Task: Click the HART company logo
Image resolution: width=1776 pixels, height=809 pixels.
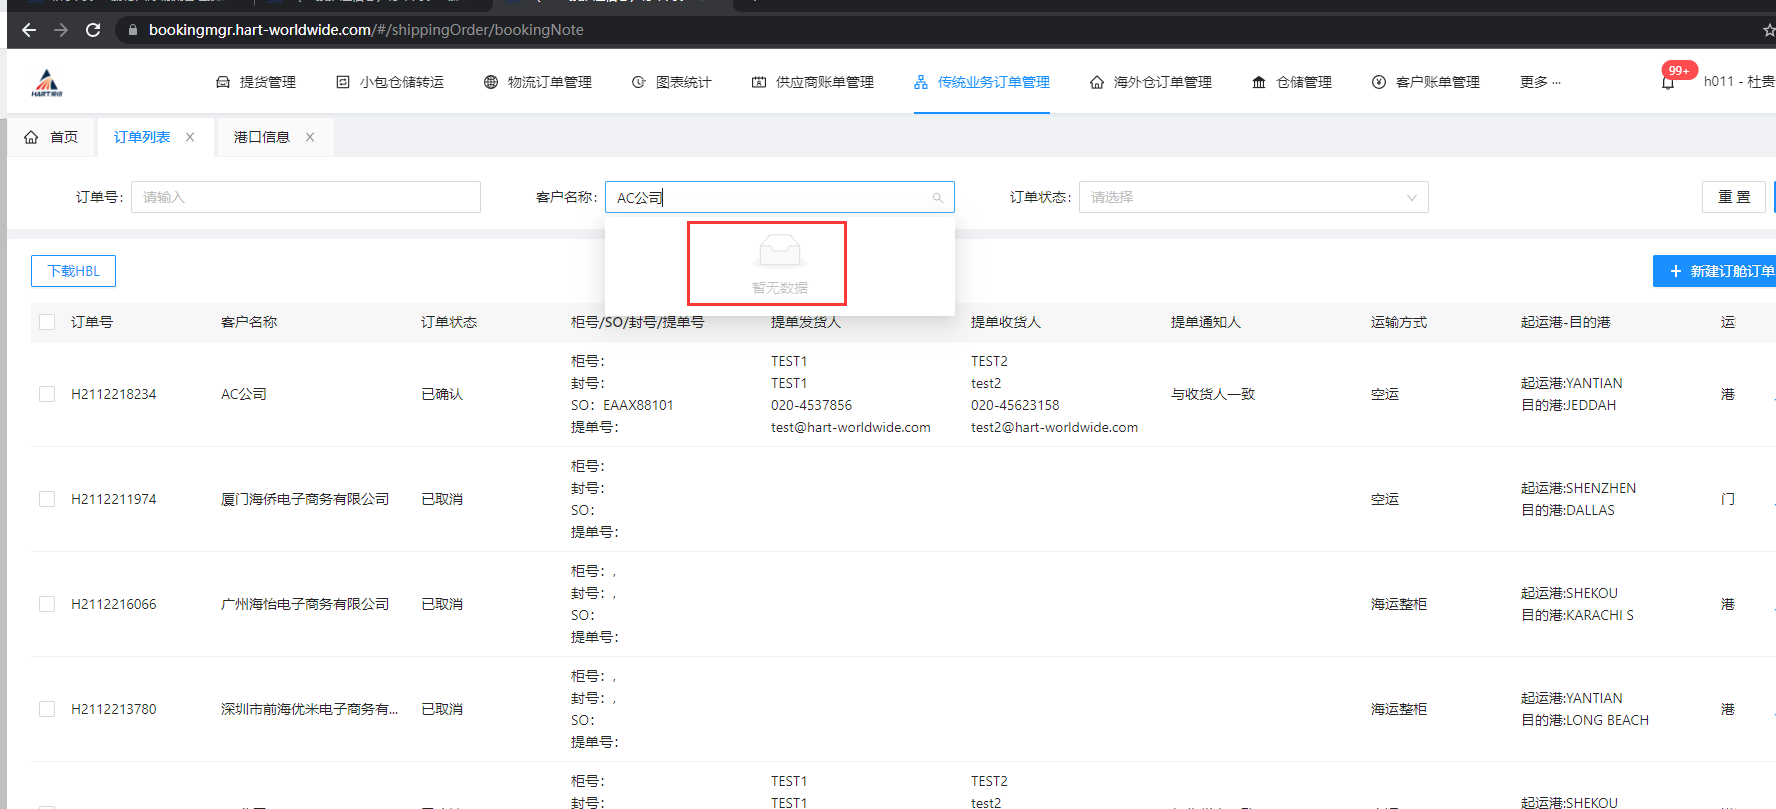Action: pyautogui.click(x=47, y=82)
